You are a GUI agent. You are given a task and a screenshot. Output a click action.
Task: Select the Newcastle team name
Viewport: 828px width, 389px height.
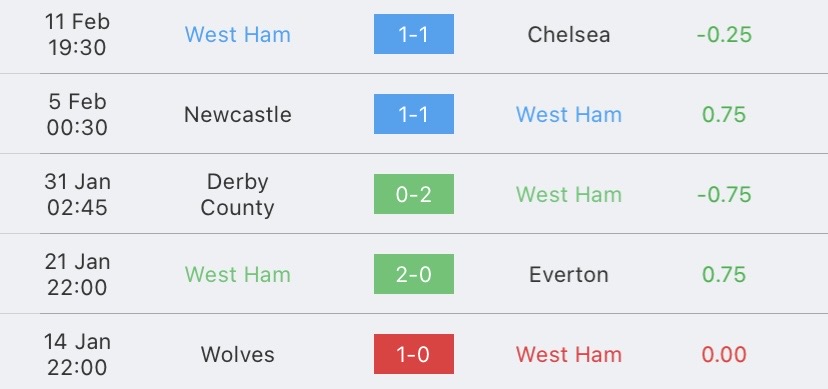(238, 115)
